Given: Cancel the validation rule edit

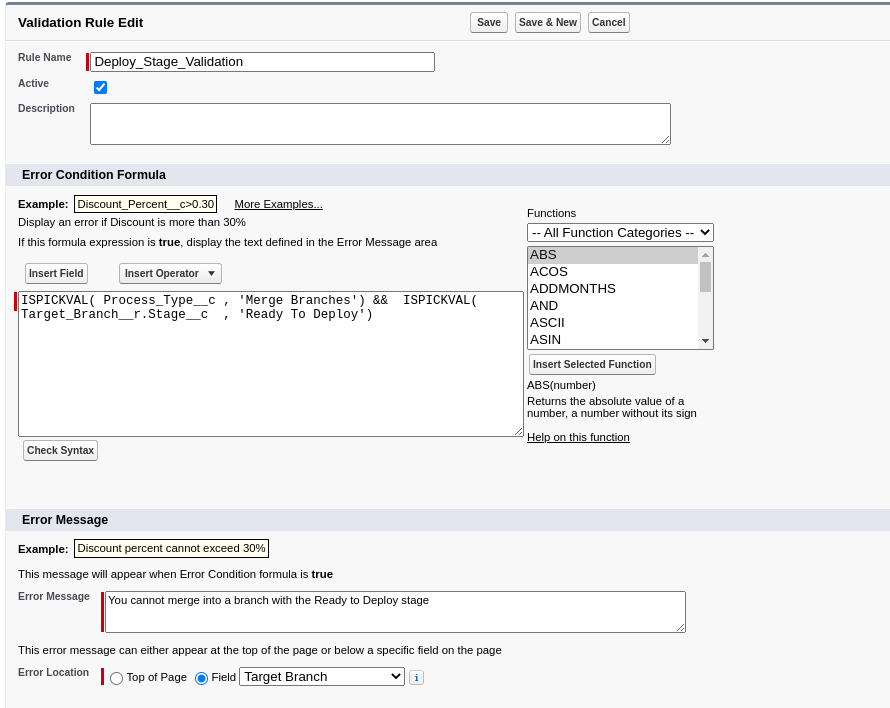Looking at the screenshot, I should [x=608, y=23].
